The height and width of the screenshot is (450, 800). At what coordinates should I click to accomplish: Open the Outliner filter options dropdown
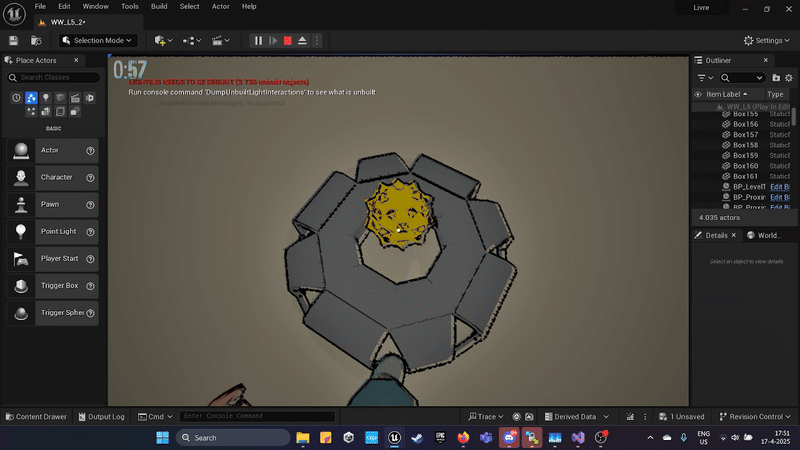[x=704, y=77]
